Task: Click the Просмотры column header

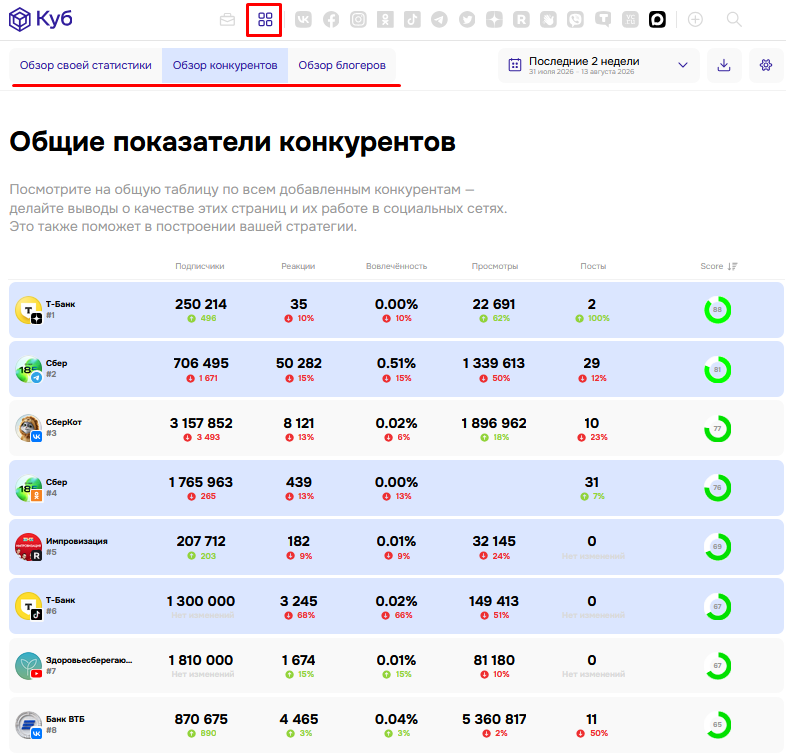Action: click(495, 266)
